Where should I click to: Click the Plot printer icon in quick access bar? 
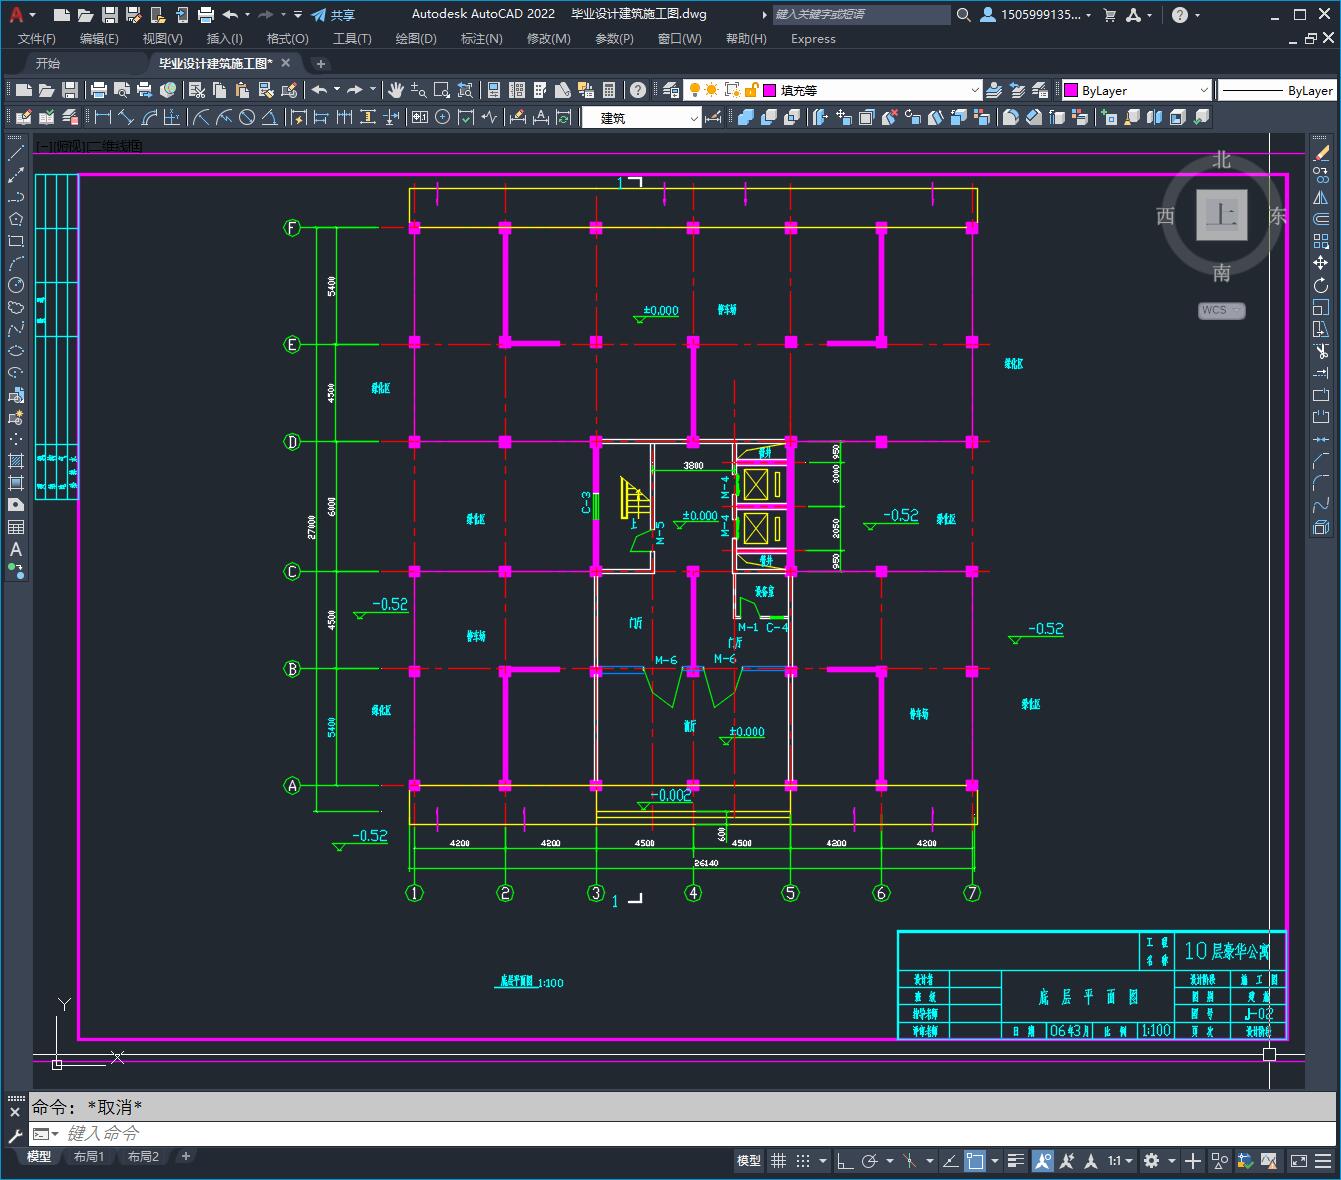pyautogui.click(x=206, y=14)
